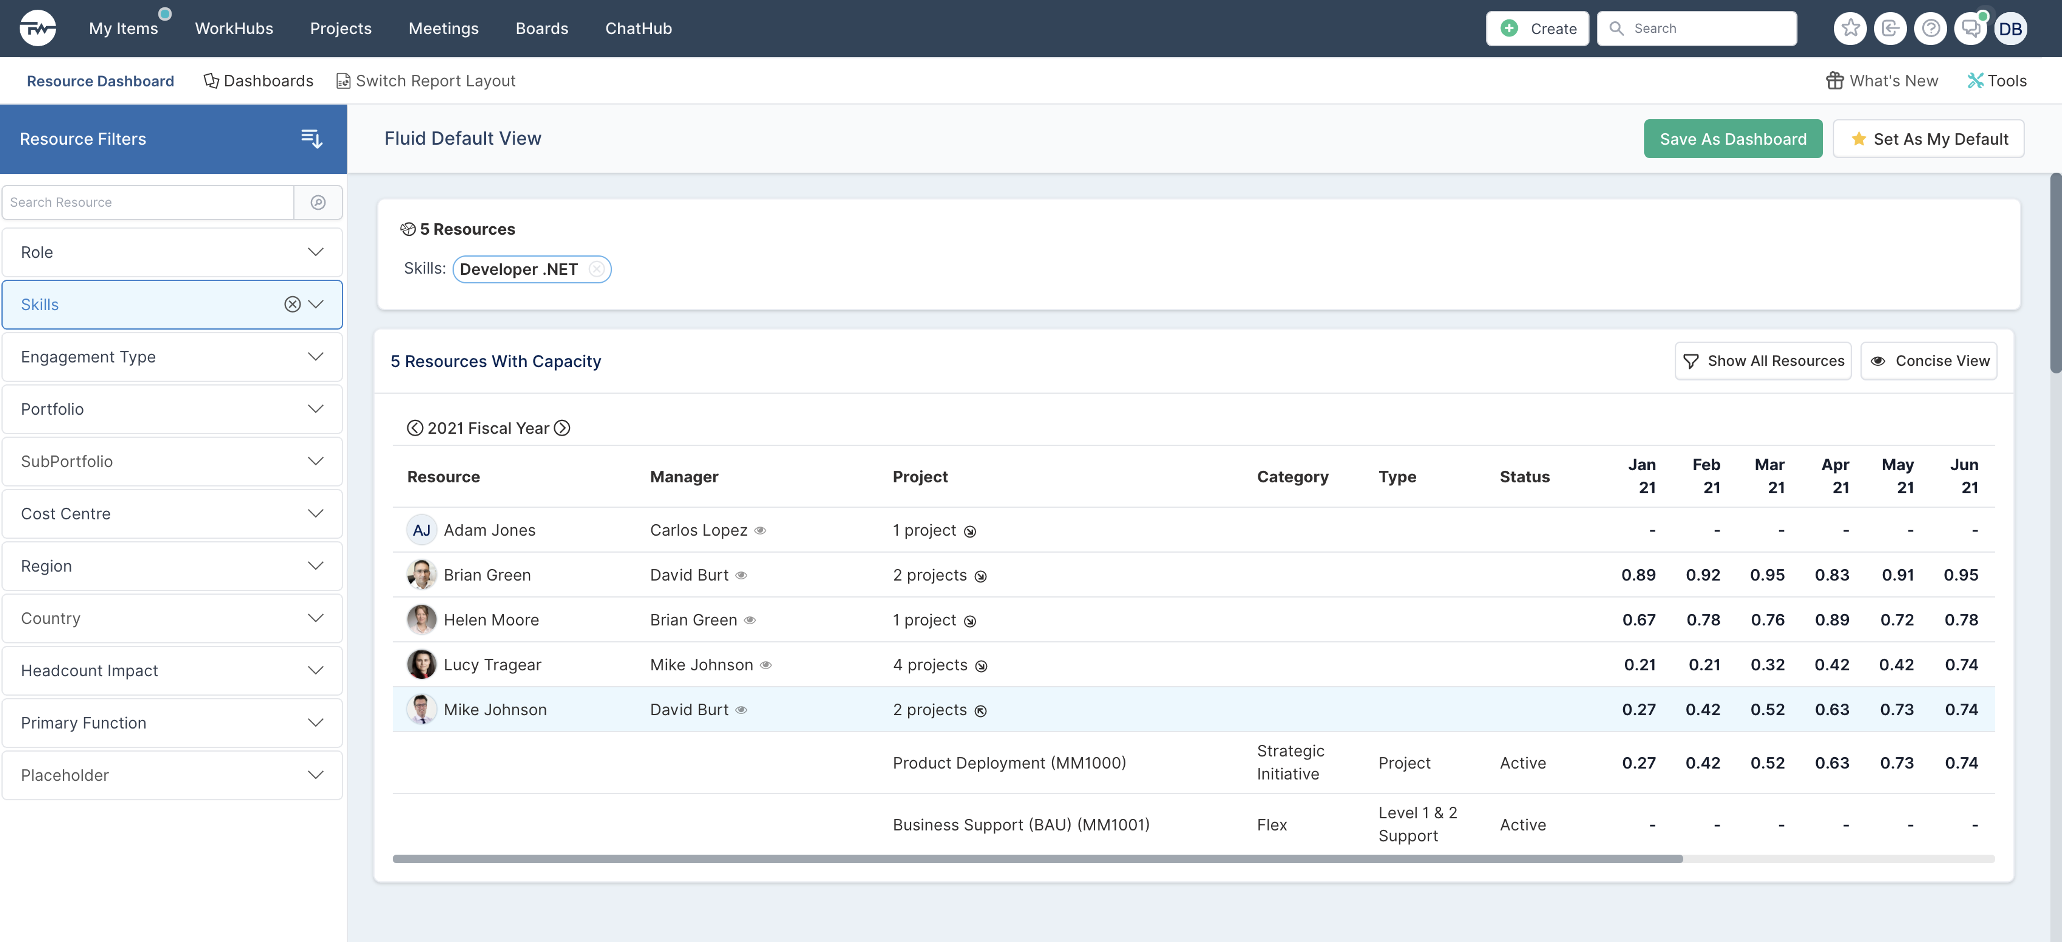Open ChatHub menu
Image resolution: width=2062 pixels, height=942 pixels.
639,28
